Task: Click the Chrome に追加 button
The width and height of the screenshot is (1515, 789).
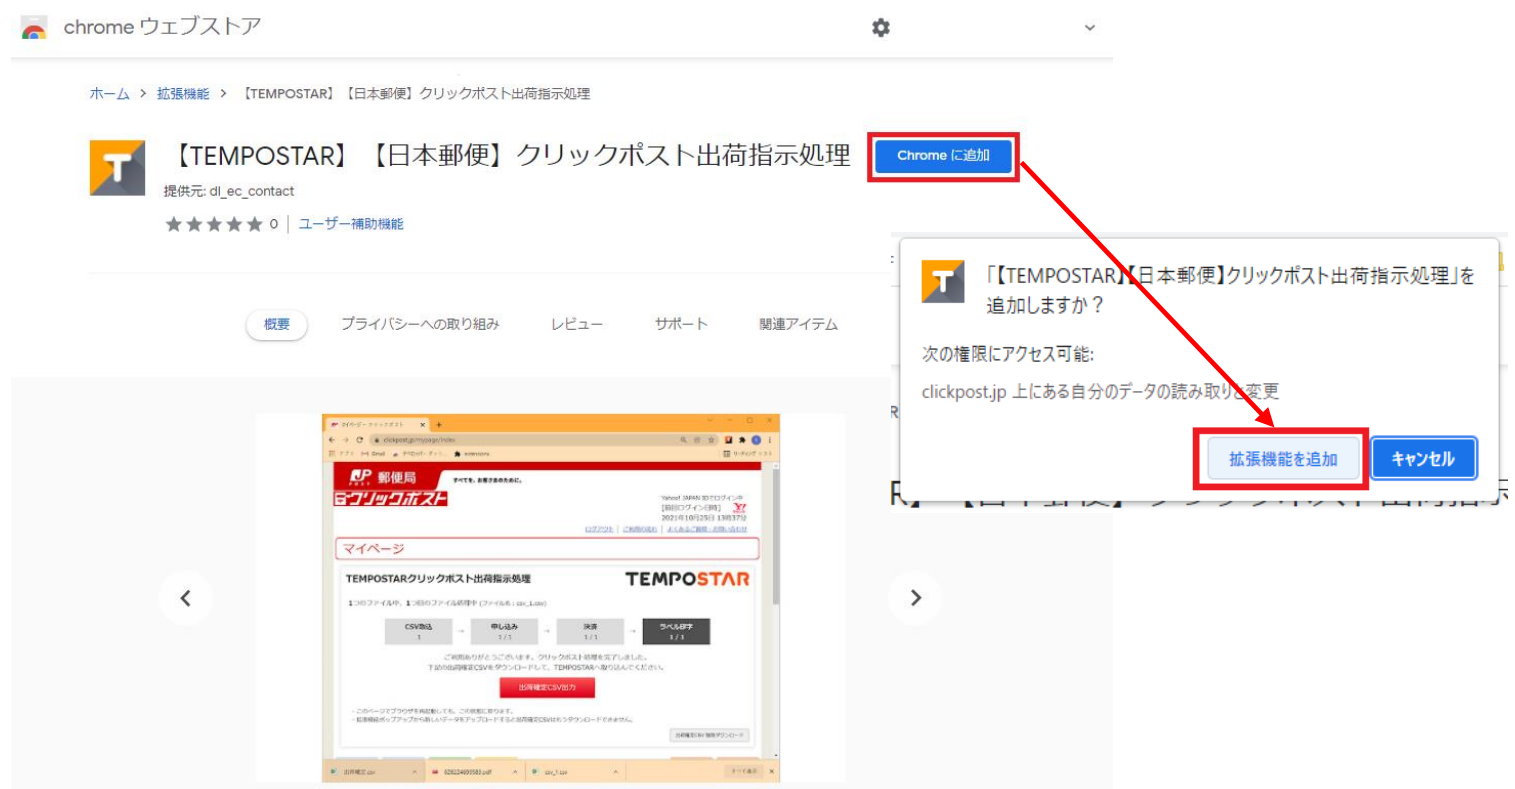Action: point(943,156)
